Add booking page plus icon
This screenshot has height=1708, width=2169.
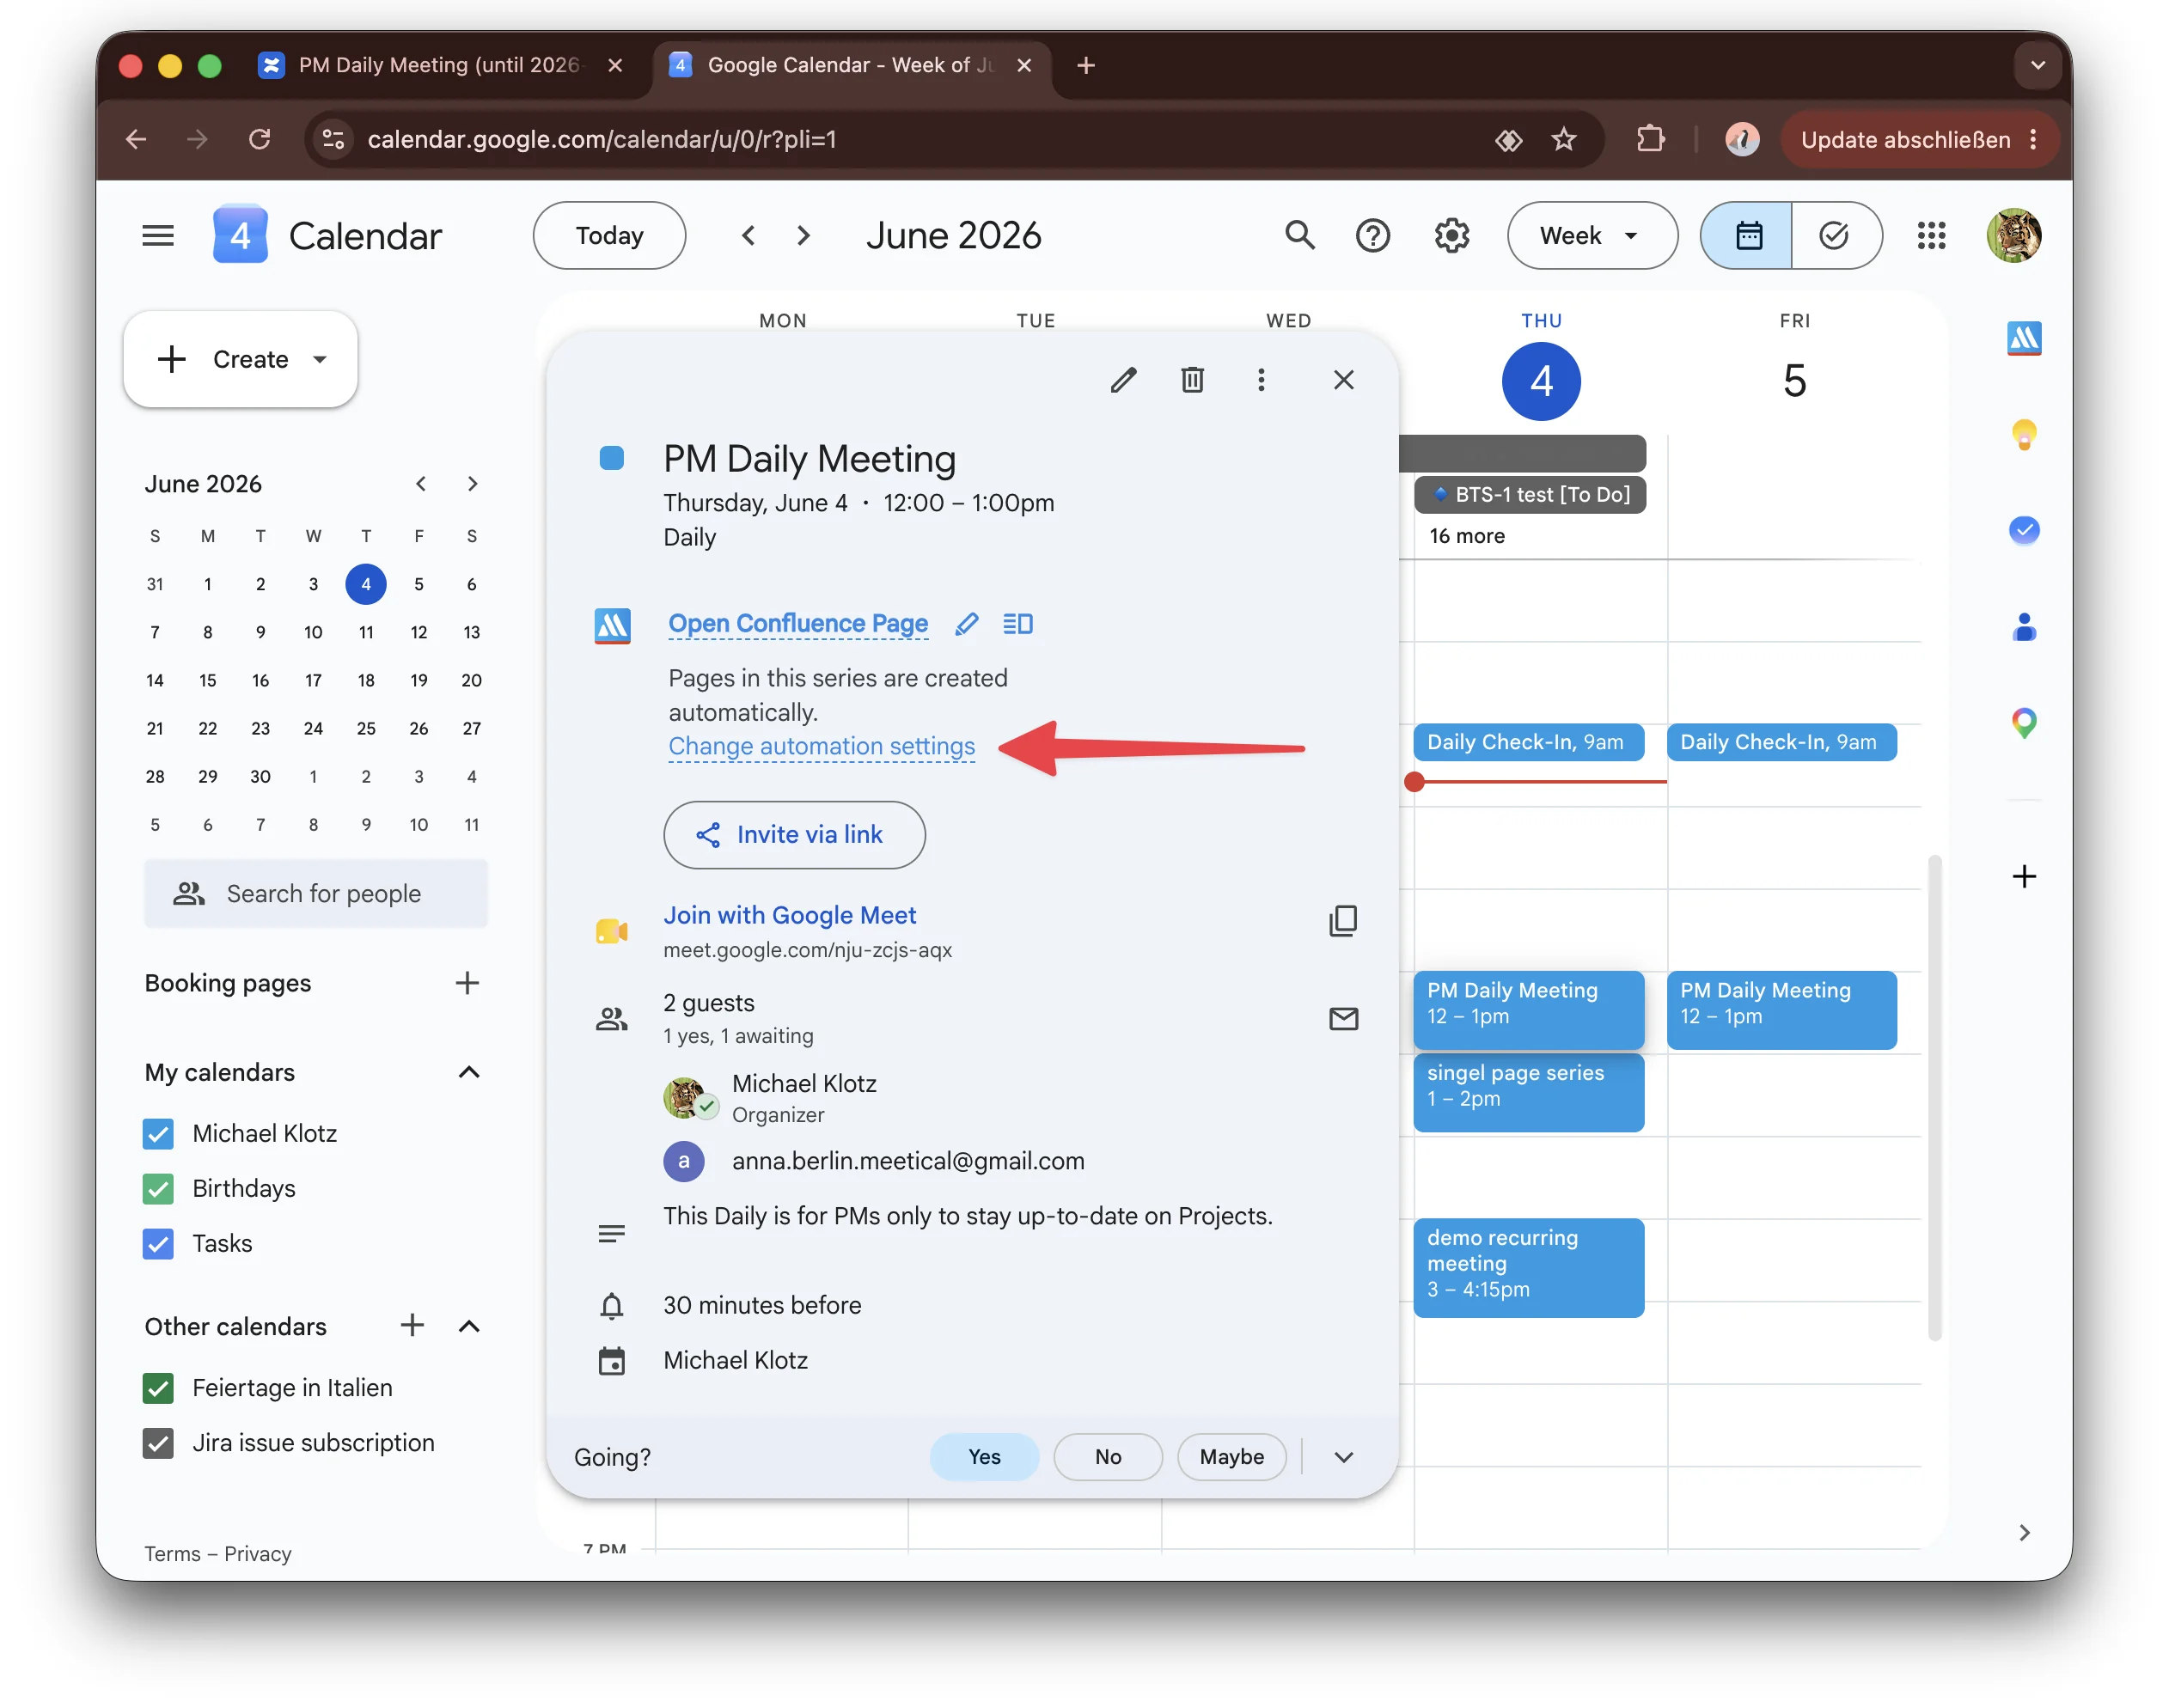(467, 983)
